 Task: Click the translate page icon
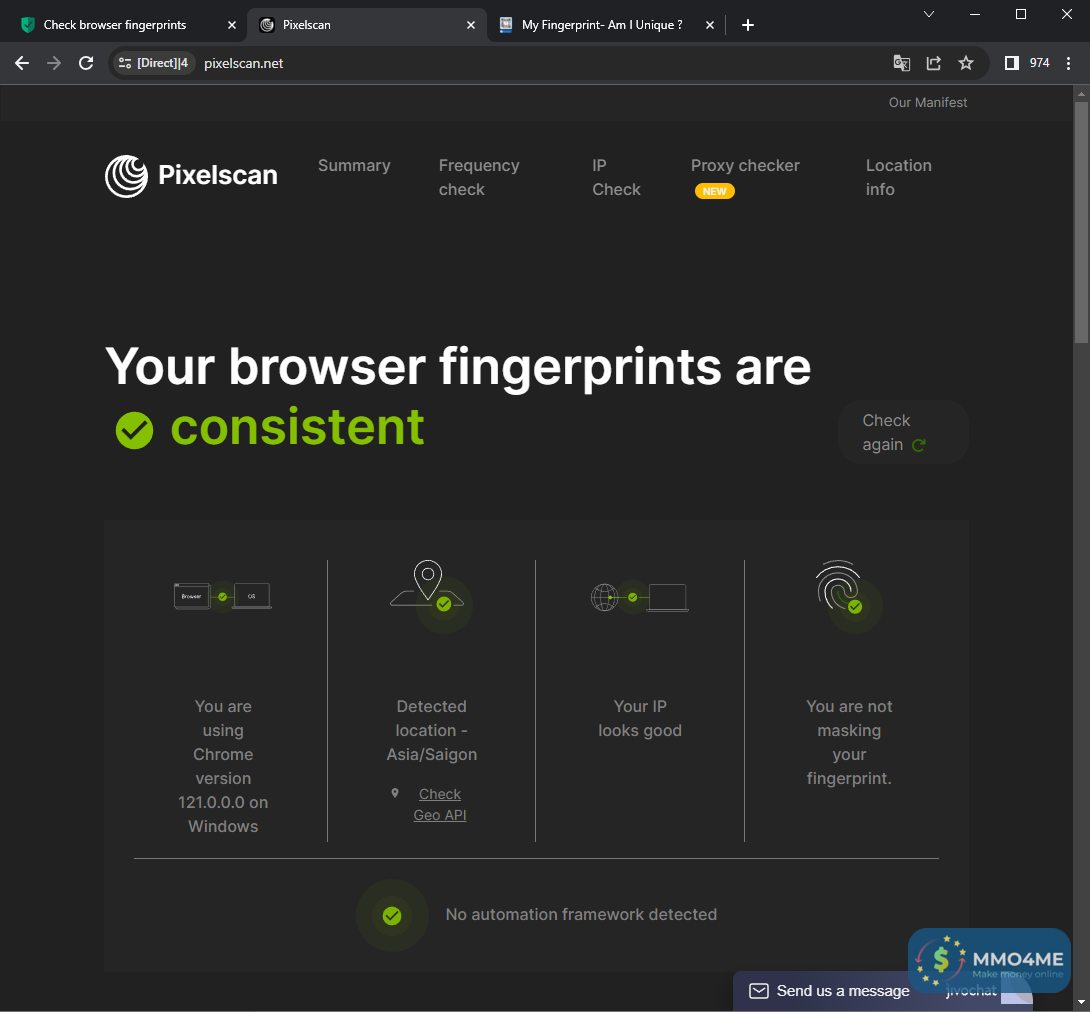coord(902,63)
